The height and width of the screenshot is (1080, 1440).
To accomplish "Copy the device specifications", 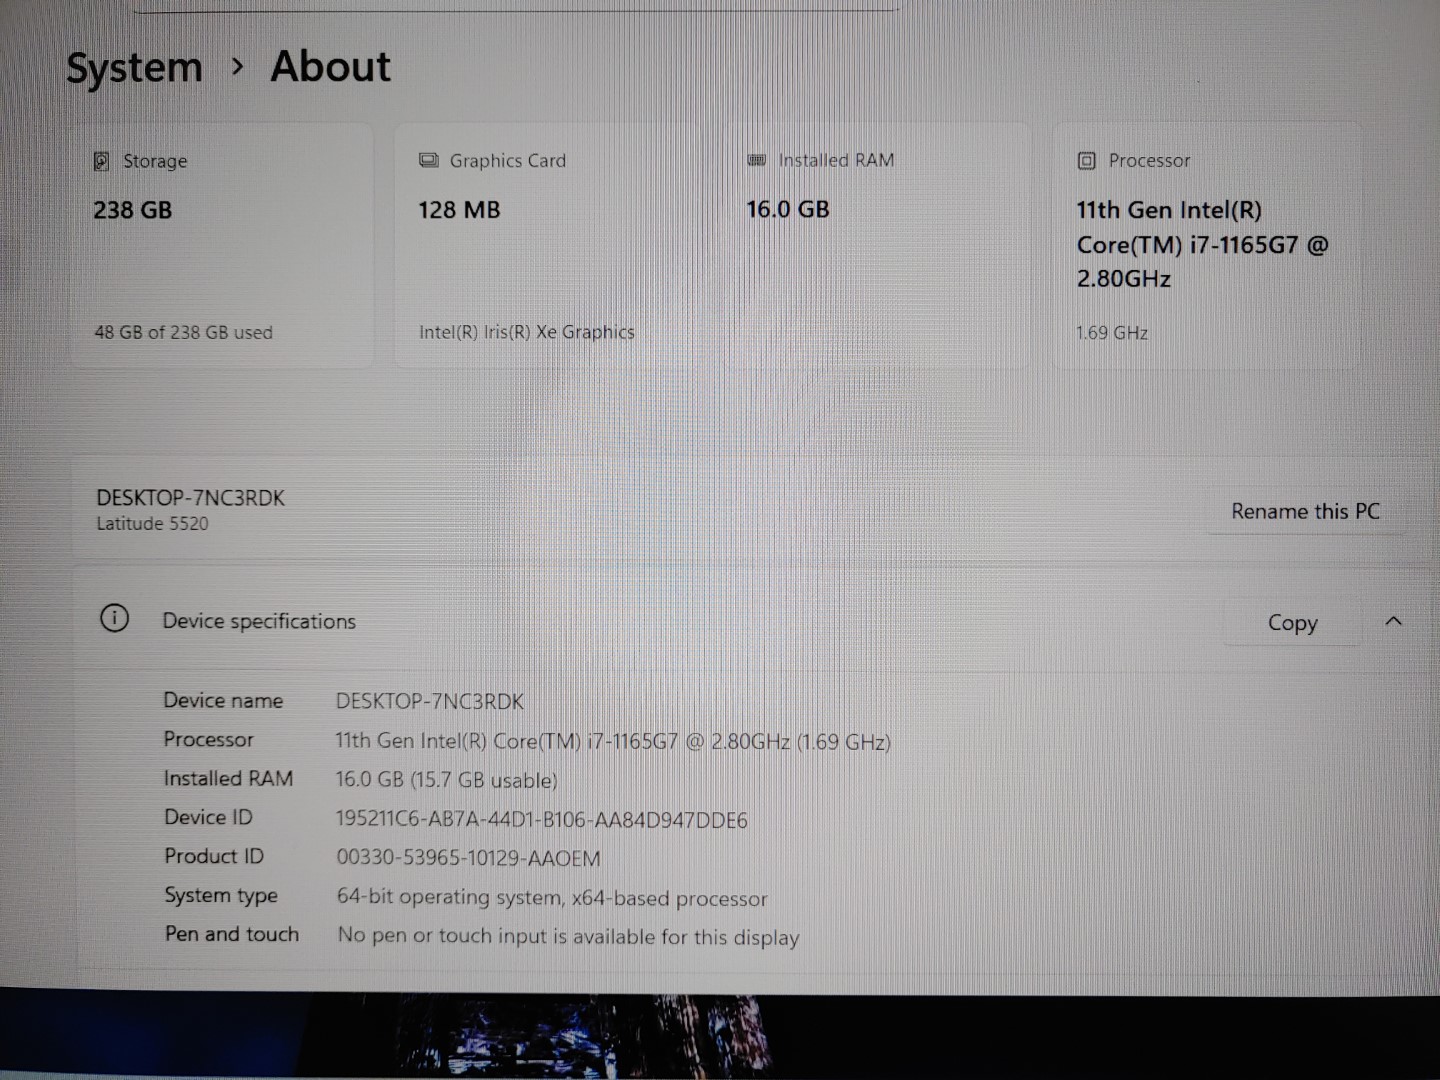I will 1292,623.
